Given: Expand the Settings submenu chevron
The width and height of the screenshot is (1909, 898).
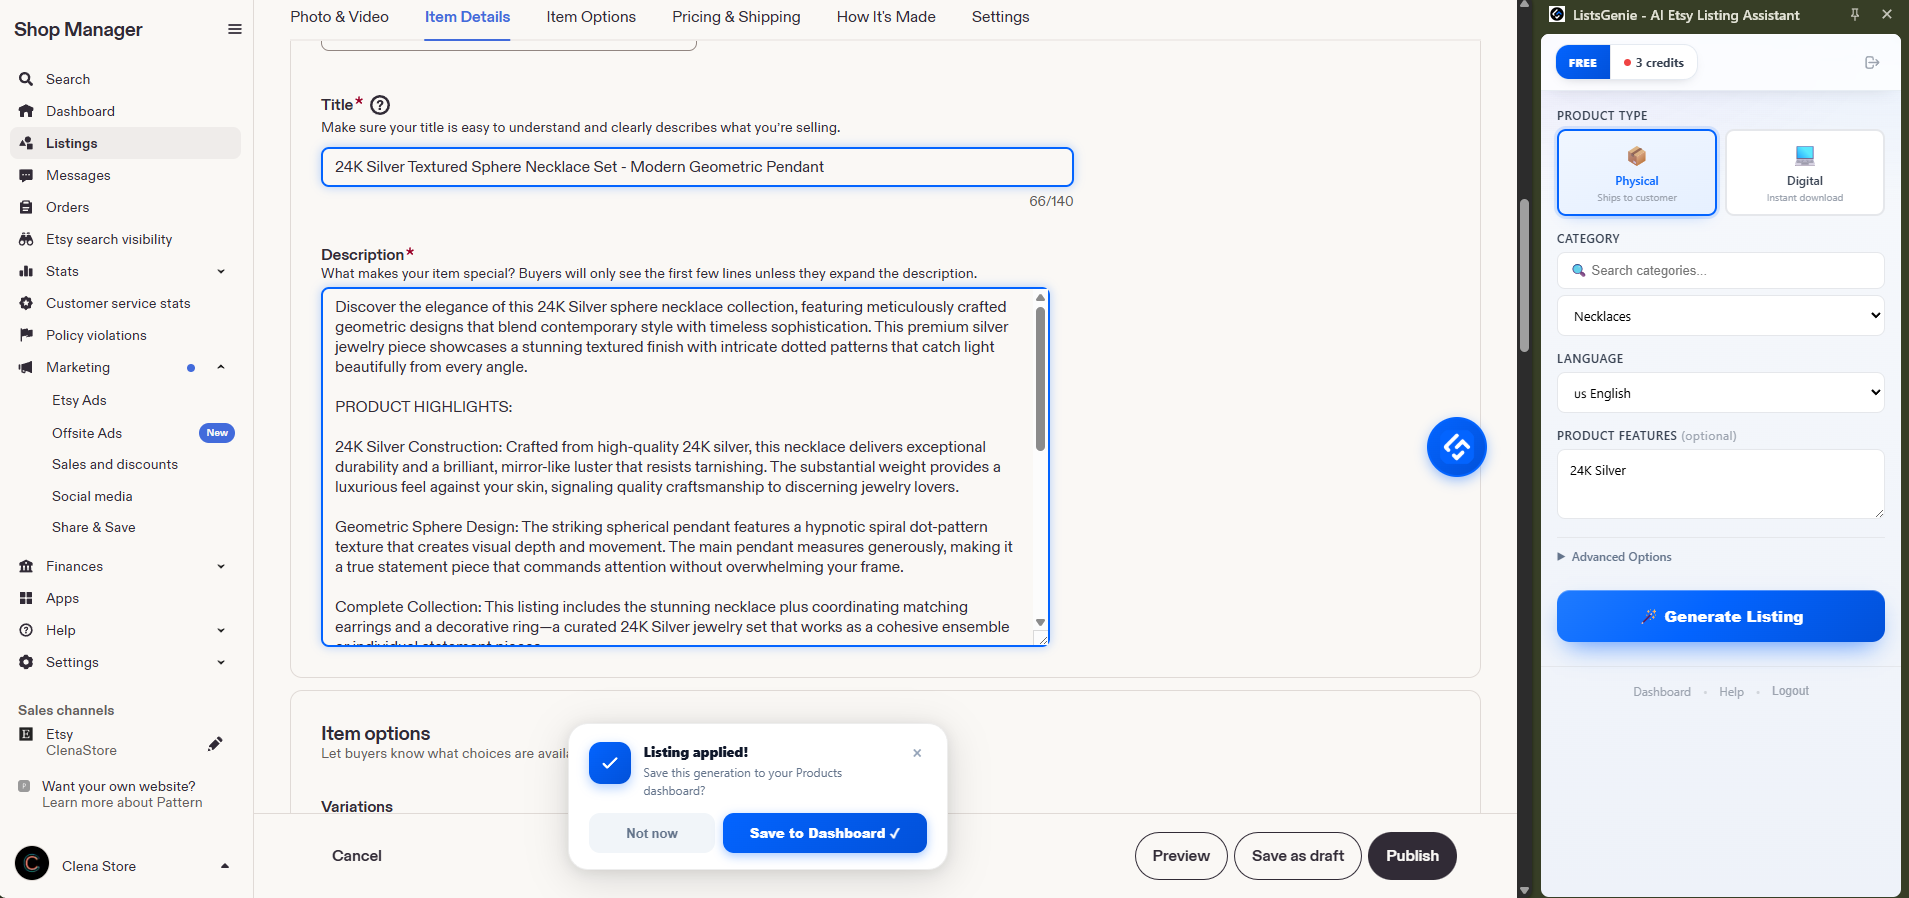Looking at the screenshot, I should pyautogui.click(x=221, y=662).
